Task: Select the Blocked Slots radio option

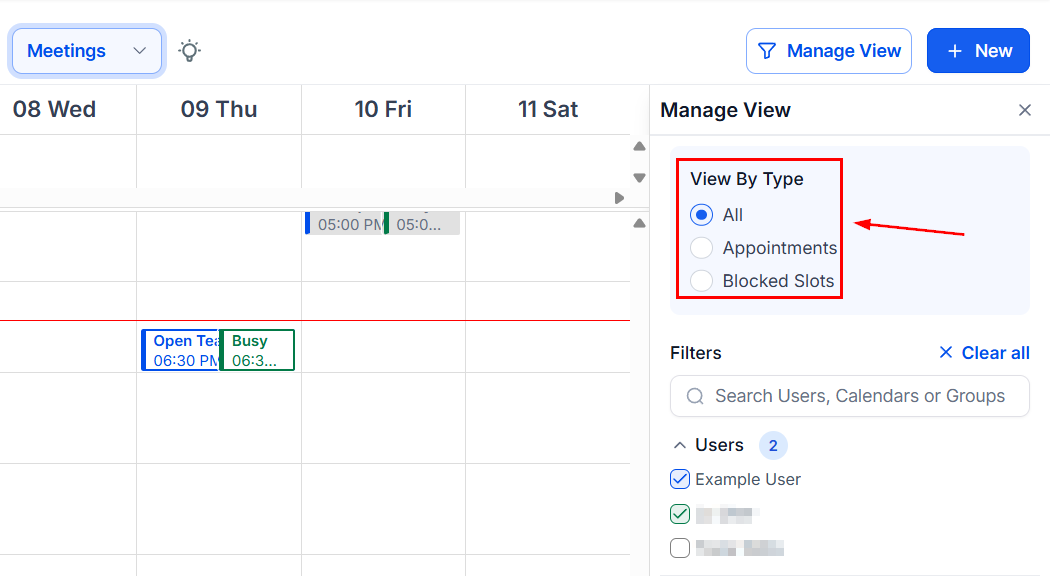Action: click(701, 281)
